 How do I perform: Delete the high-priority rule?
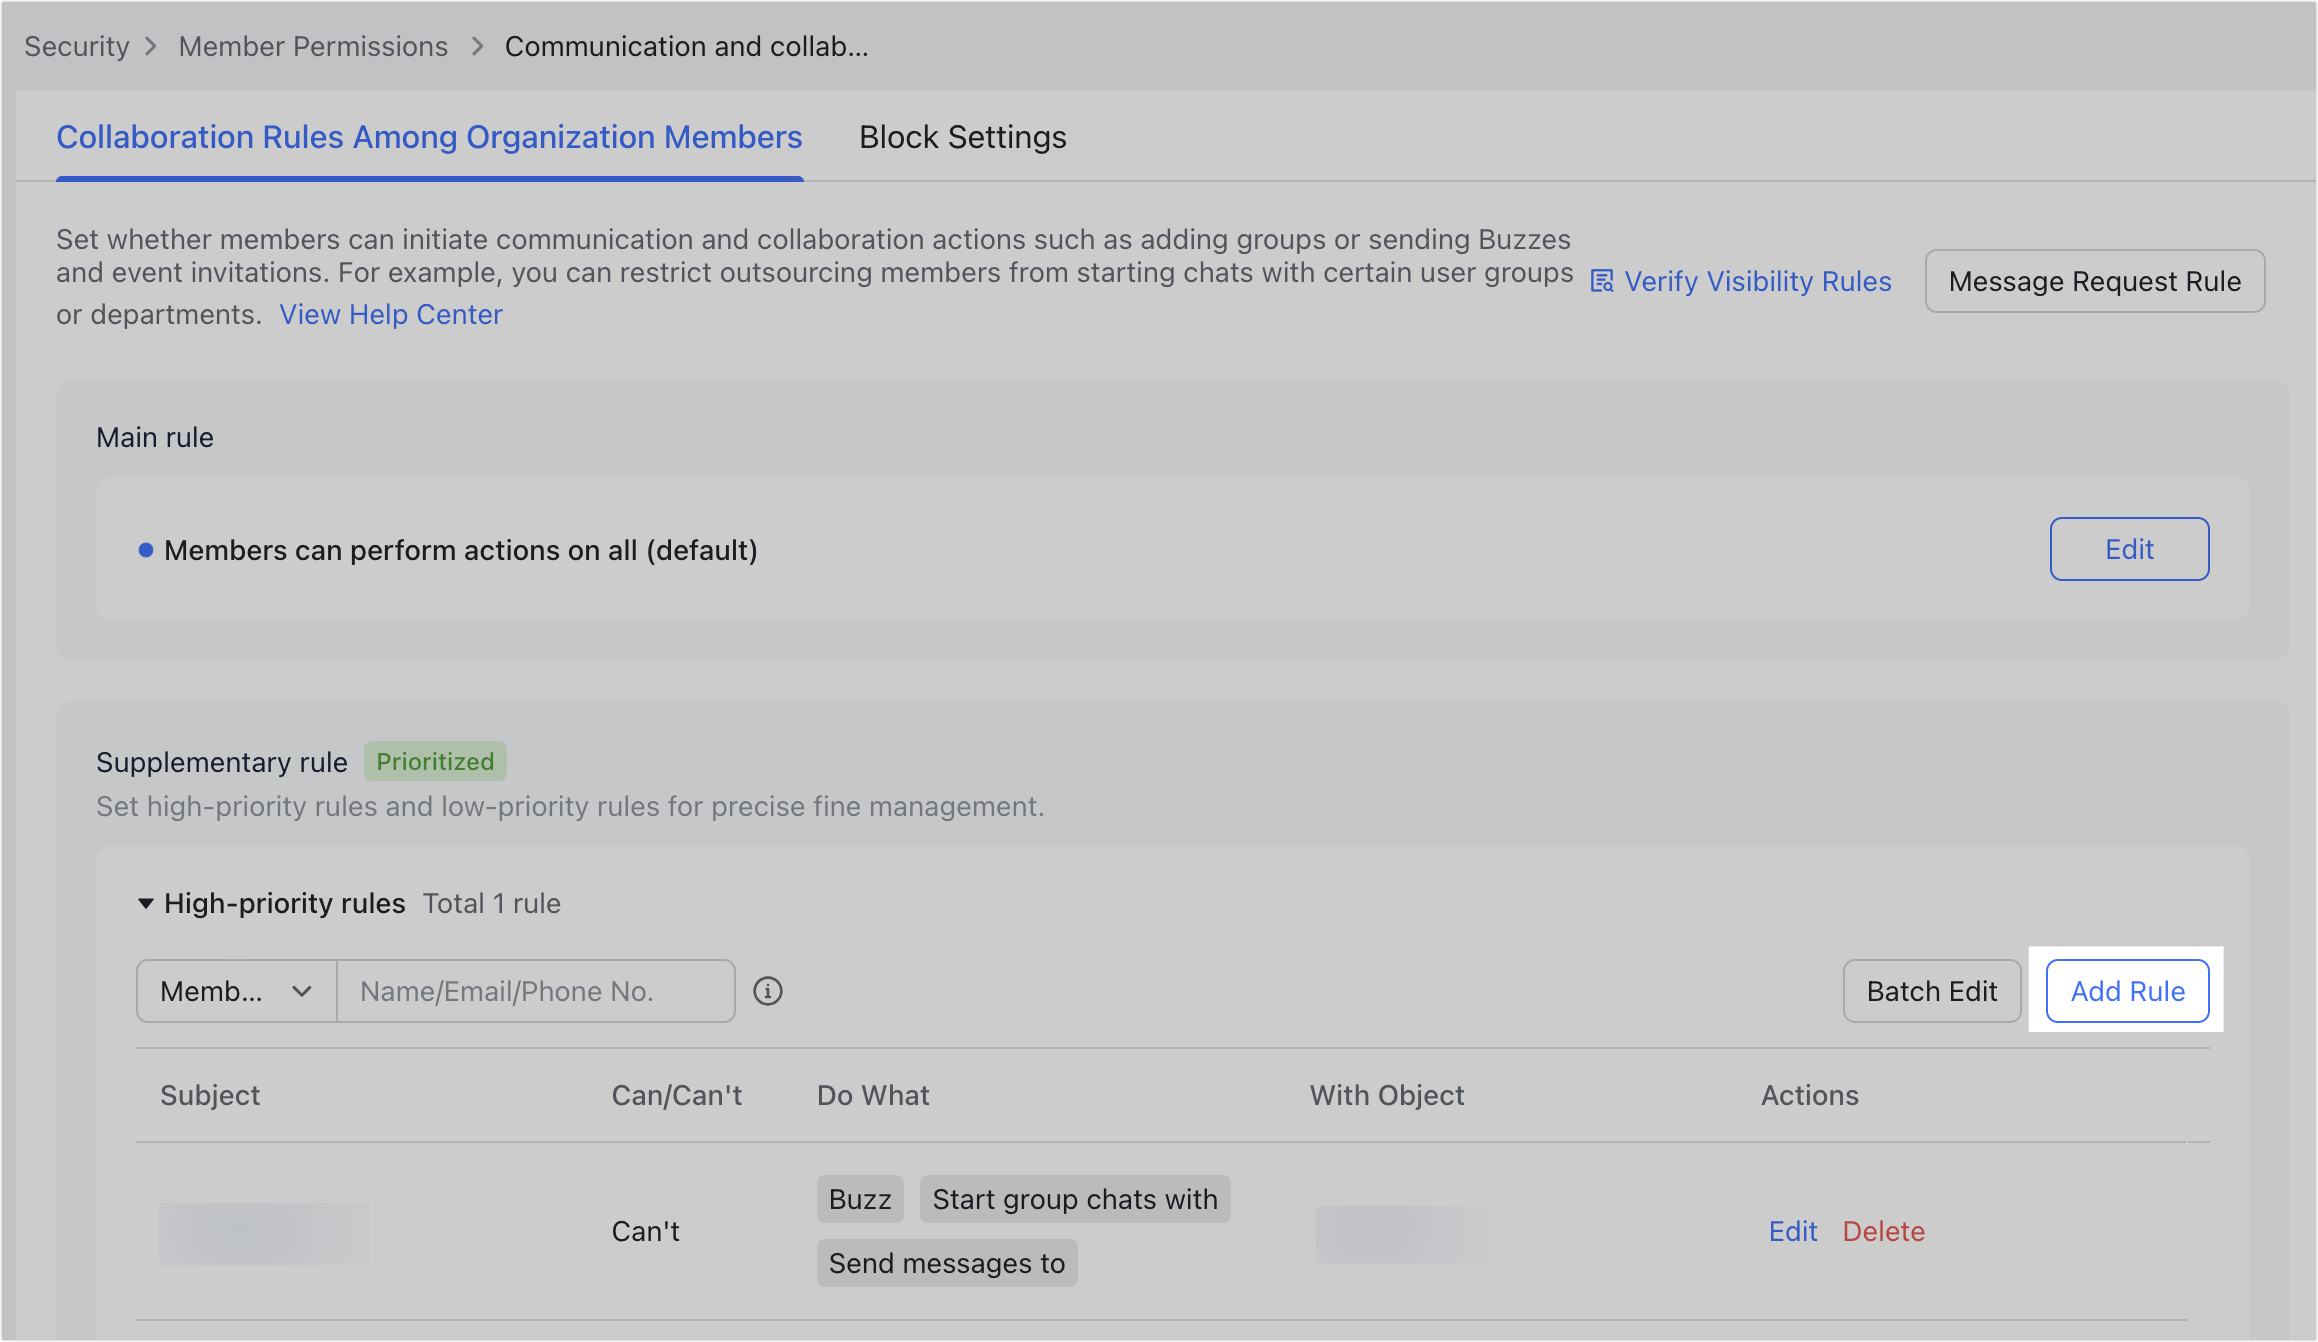pos(1883,1231)
